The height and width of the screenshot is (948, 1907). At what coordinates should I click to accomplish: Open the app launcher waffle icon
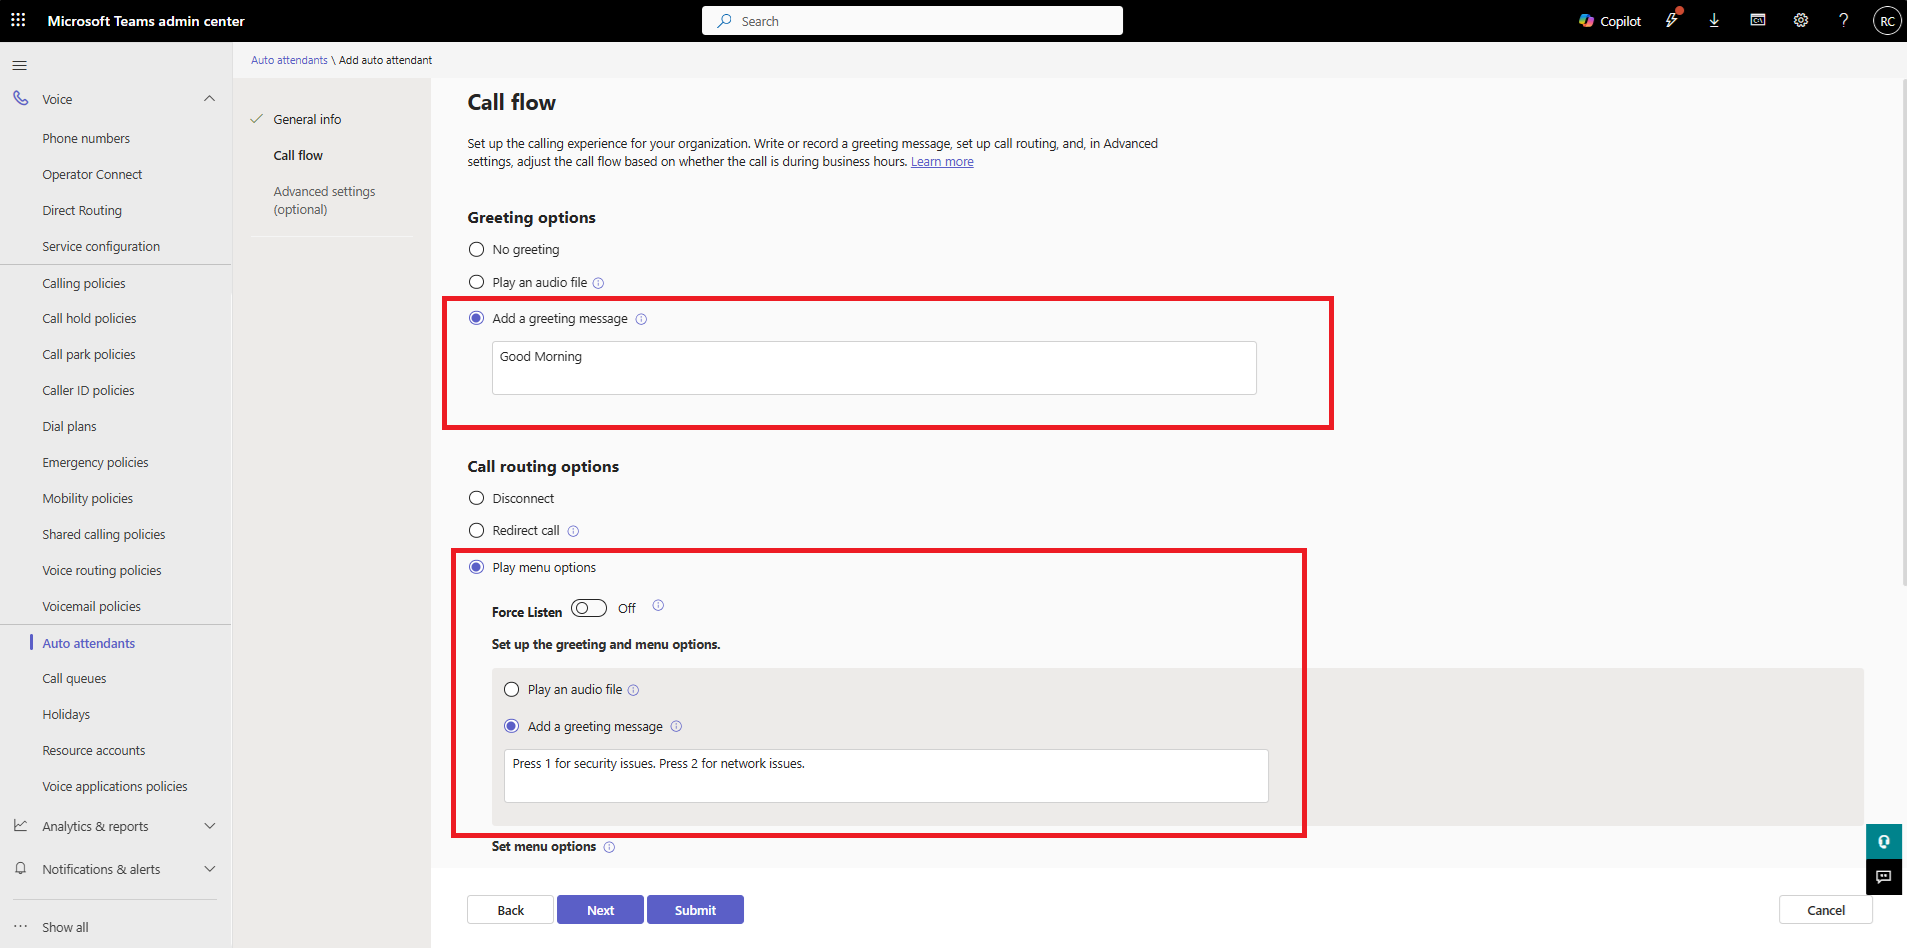pyautogui.click(x=18, y=20)
